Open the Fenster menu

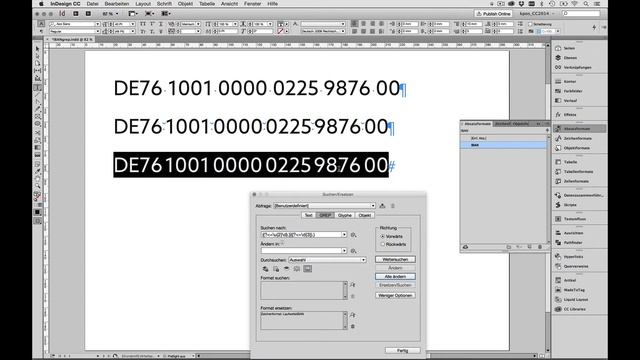252,4
